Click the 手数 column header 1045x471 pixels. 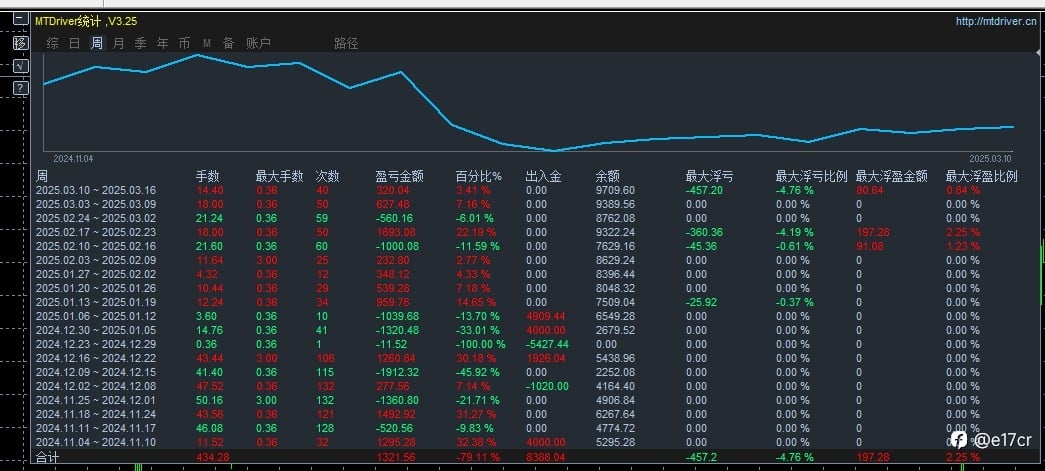pyautogui.click(x=207, y=177)
